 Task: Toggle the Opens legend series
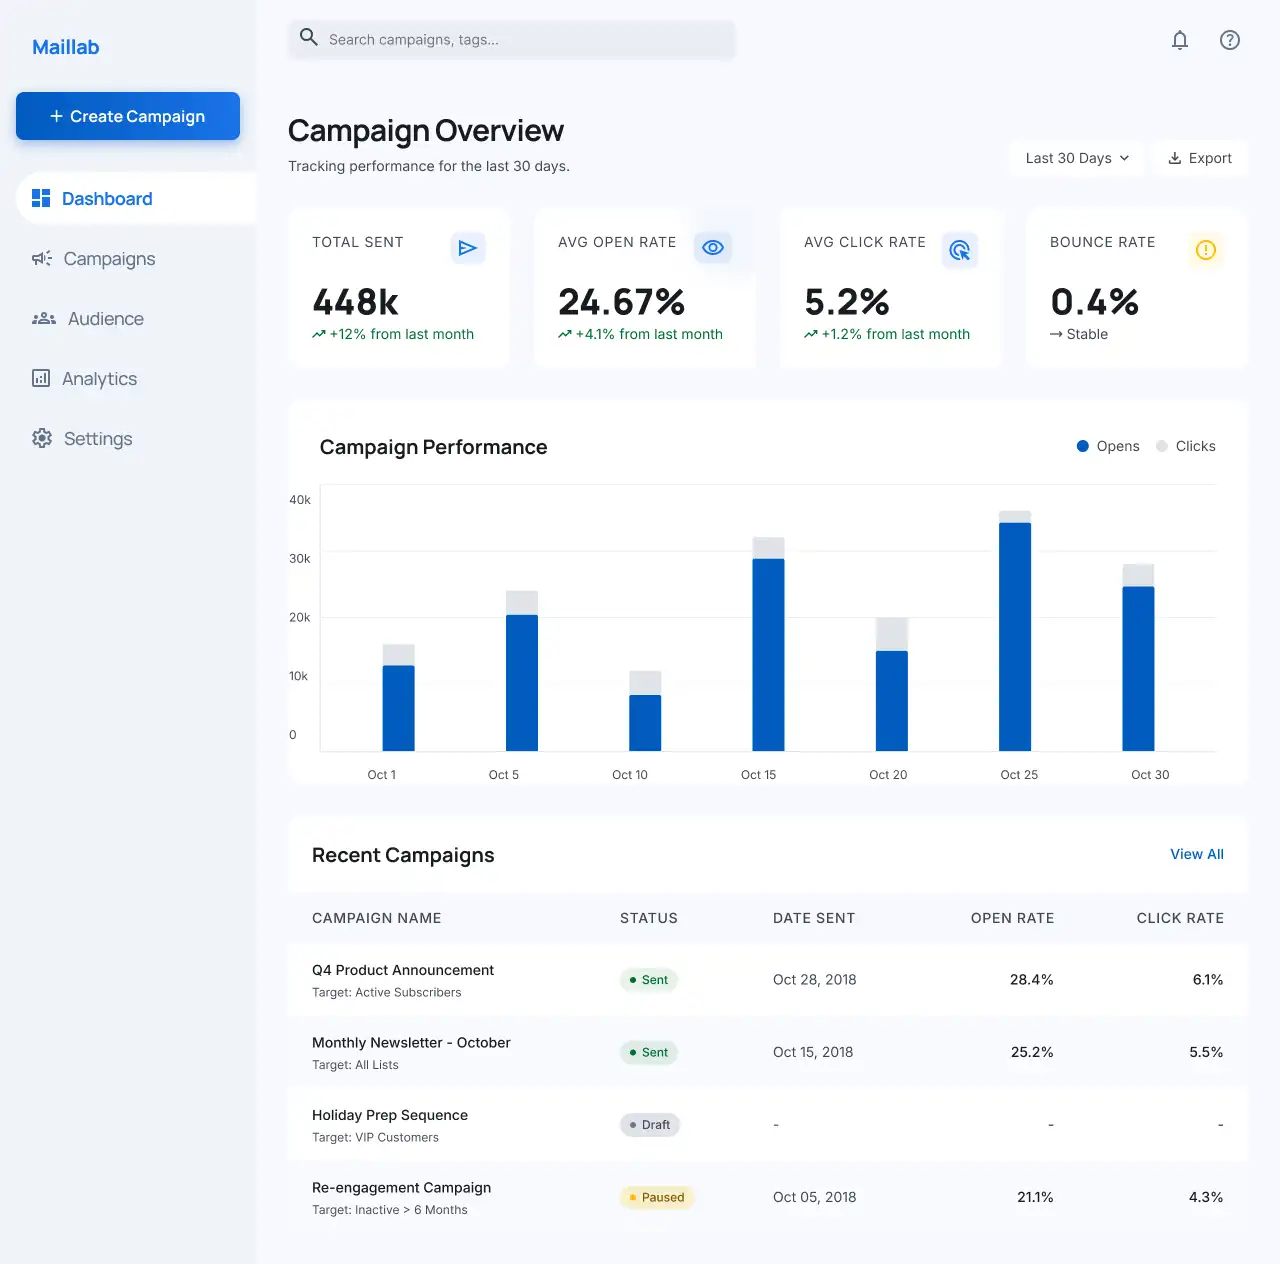(1108, 446)
